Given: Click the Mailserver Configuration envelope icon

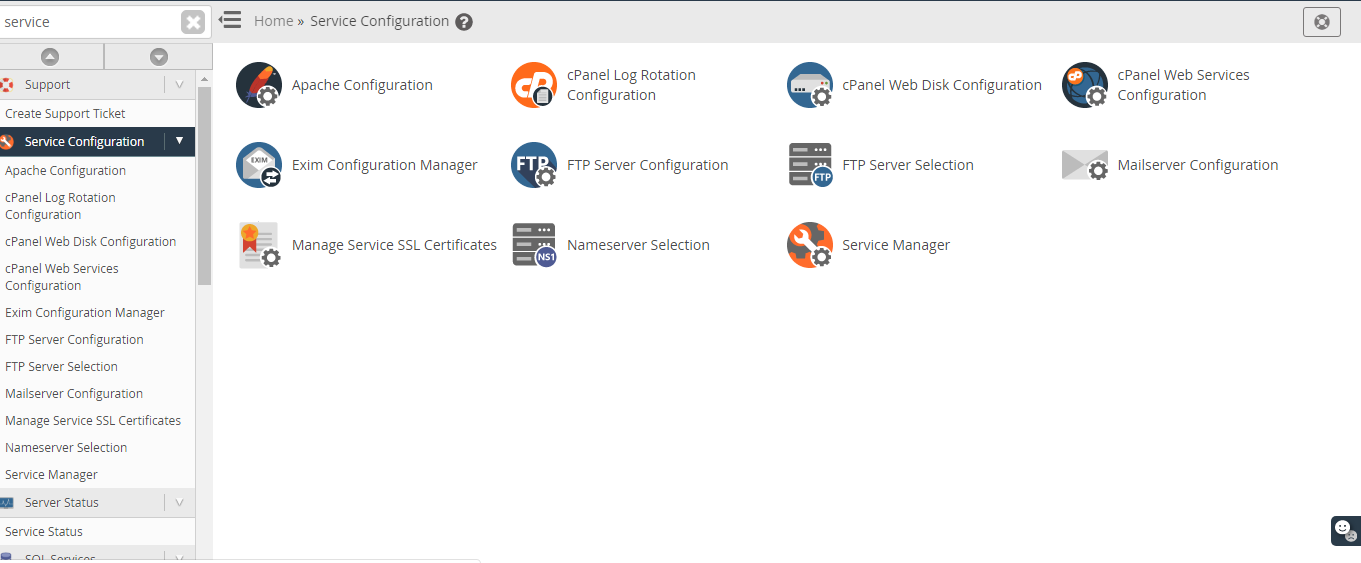Looking at the screenshot, I should pos(1085,165).
